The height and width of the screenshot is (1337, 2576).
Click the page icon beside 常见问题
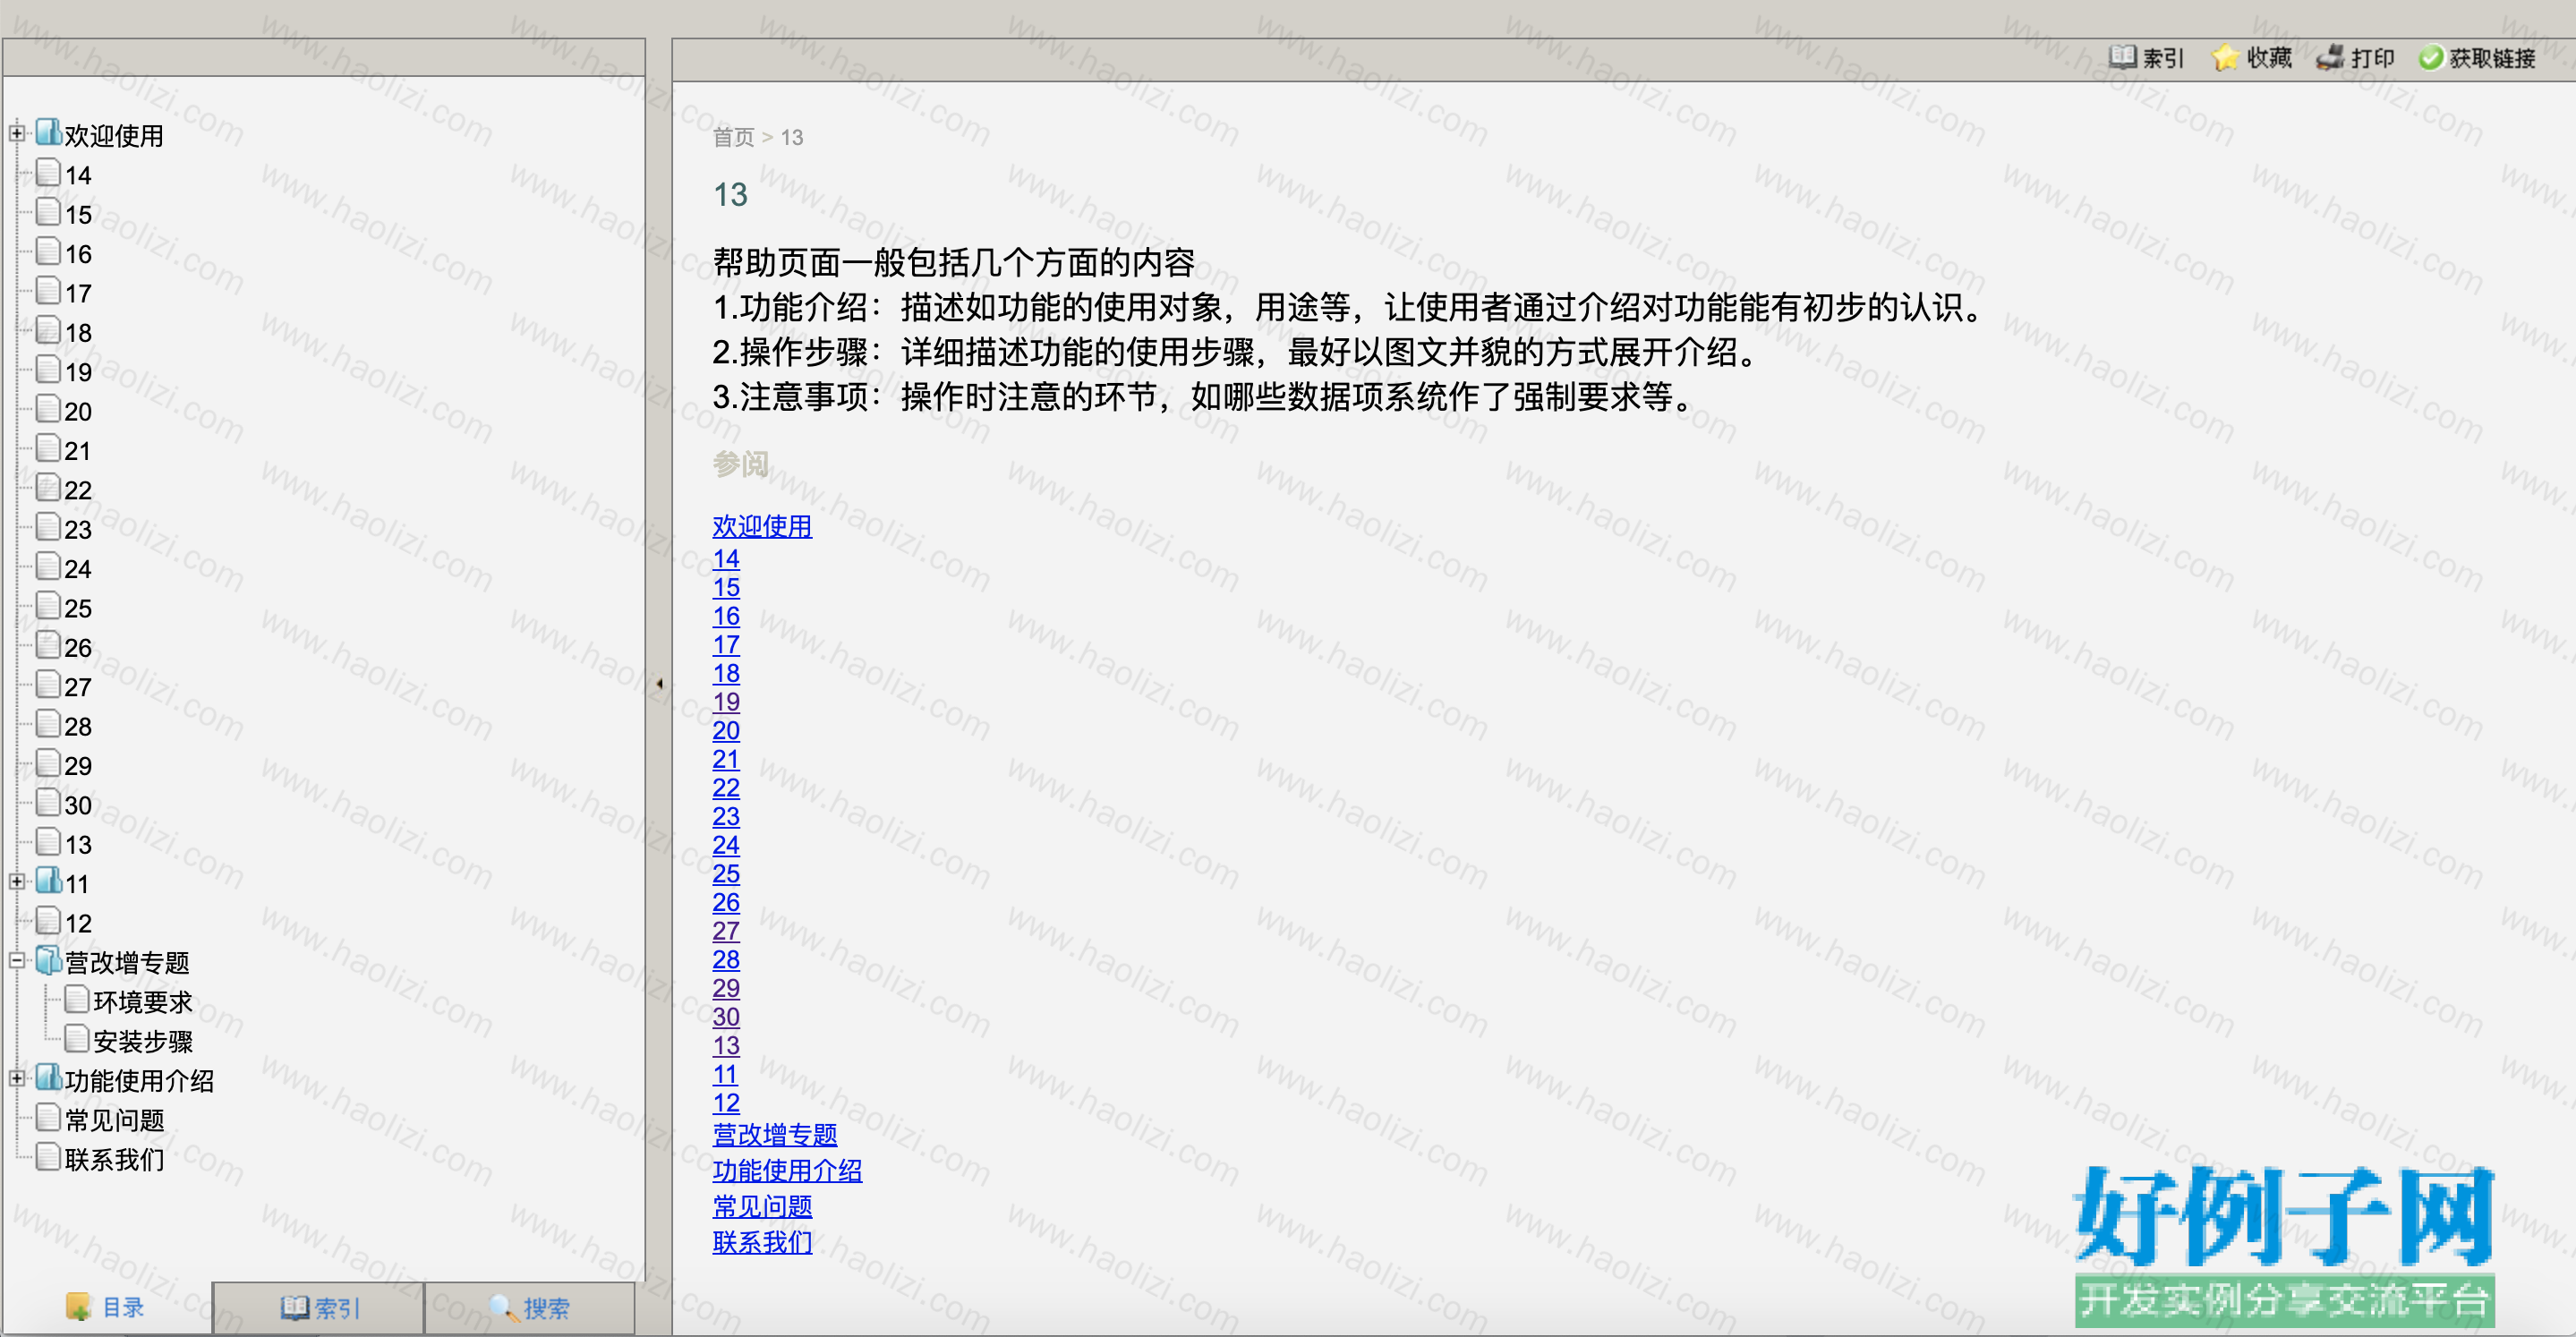[48, 1117]
